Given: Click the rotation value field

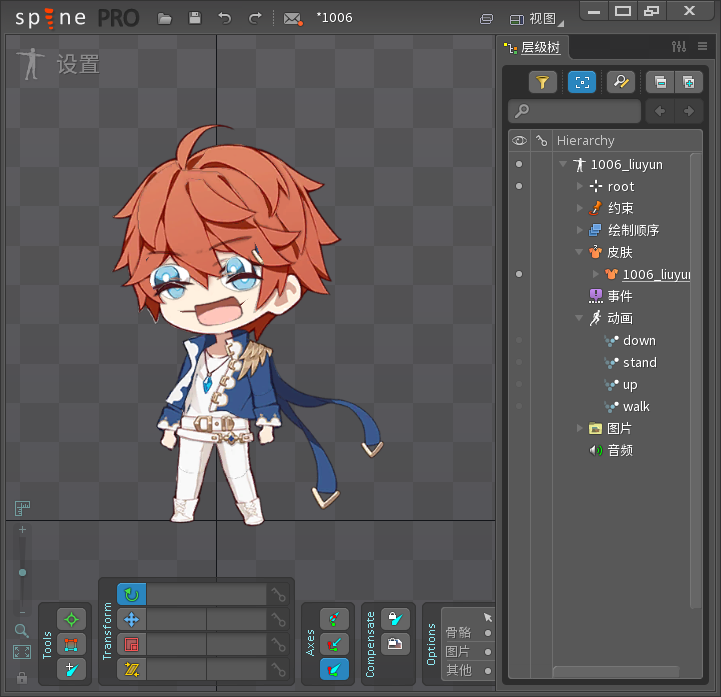Looking at the screenshot, I should pyautogui.click(x=206, y=594).
